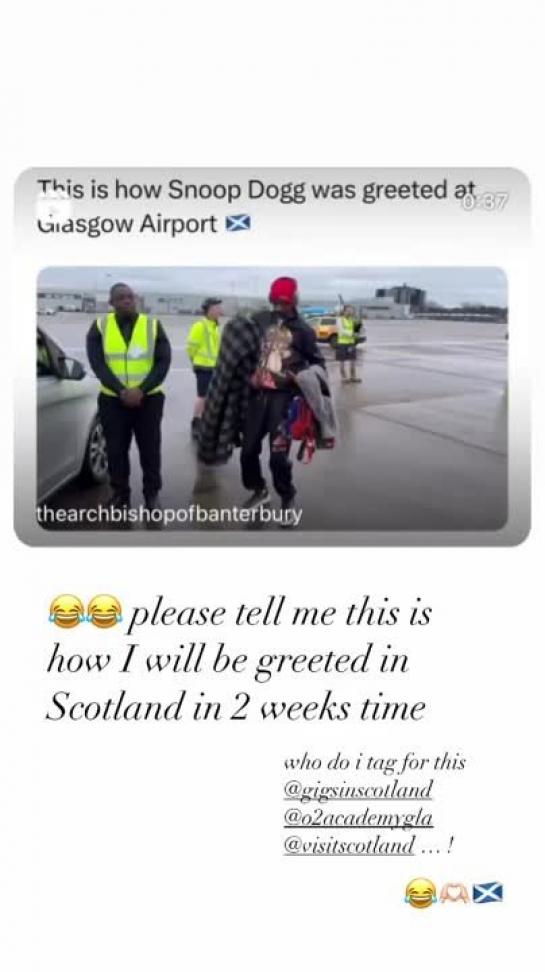Tap thearchbishopofbanterbury username on video
Image resolution: width=545 pixels, height=972 pixels.
(169, 515)
